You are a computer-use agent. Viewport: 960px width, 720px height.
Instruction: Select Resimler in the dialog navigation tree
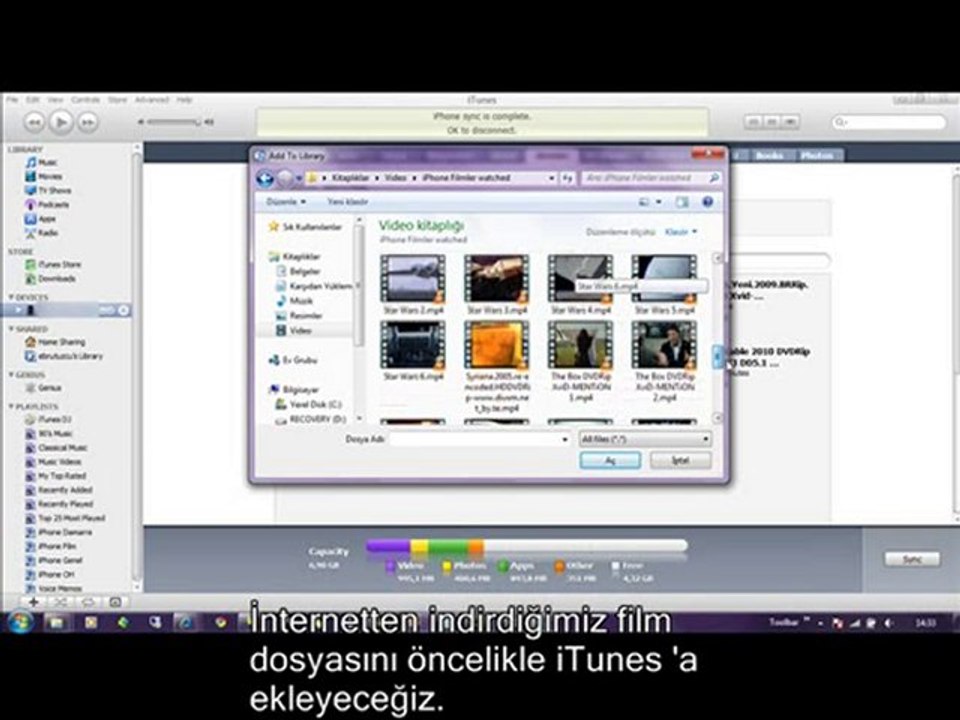click(299, 315)
